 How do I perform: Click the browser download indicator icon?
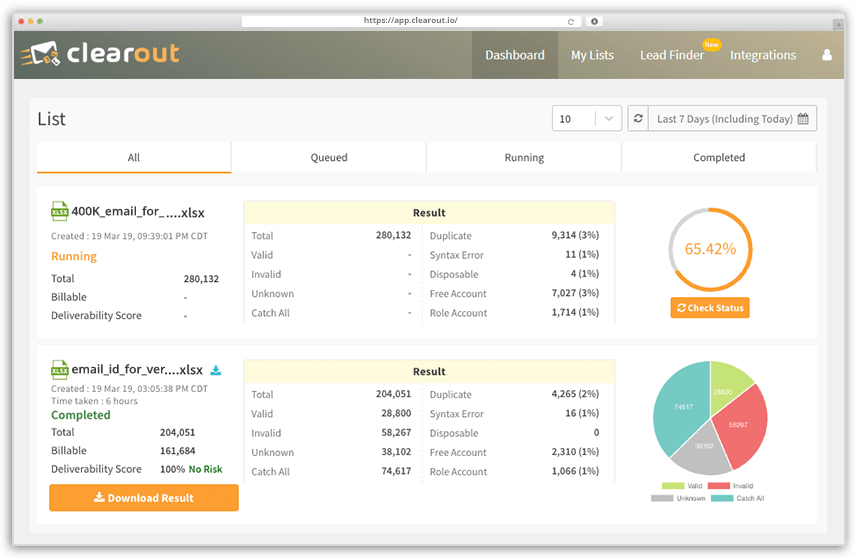594,21
